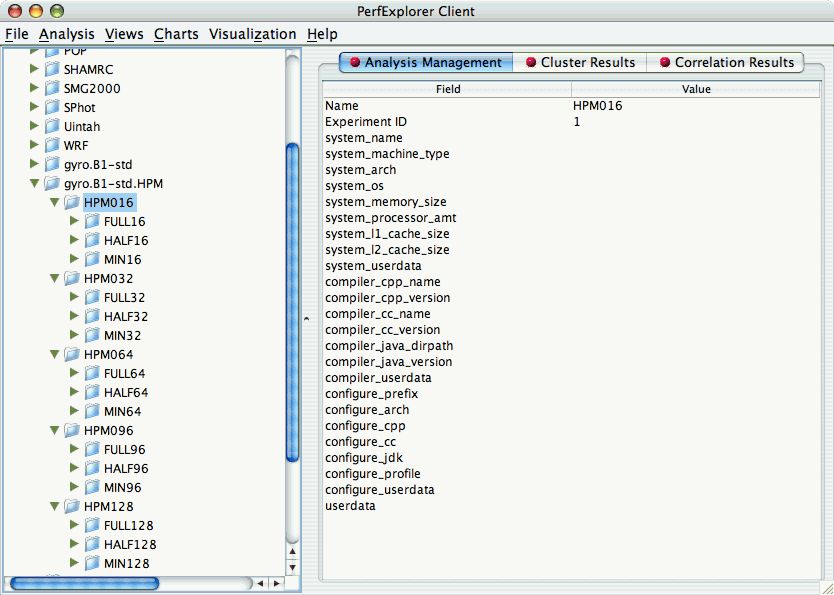834x595 pixels.
Task: Collapse the HPM064 experiment node
Action: tap(55, 355)
